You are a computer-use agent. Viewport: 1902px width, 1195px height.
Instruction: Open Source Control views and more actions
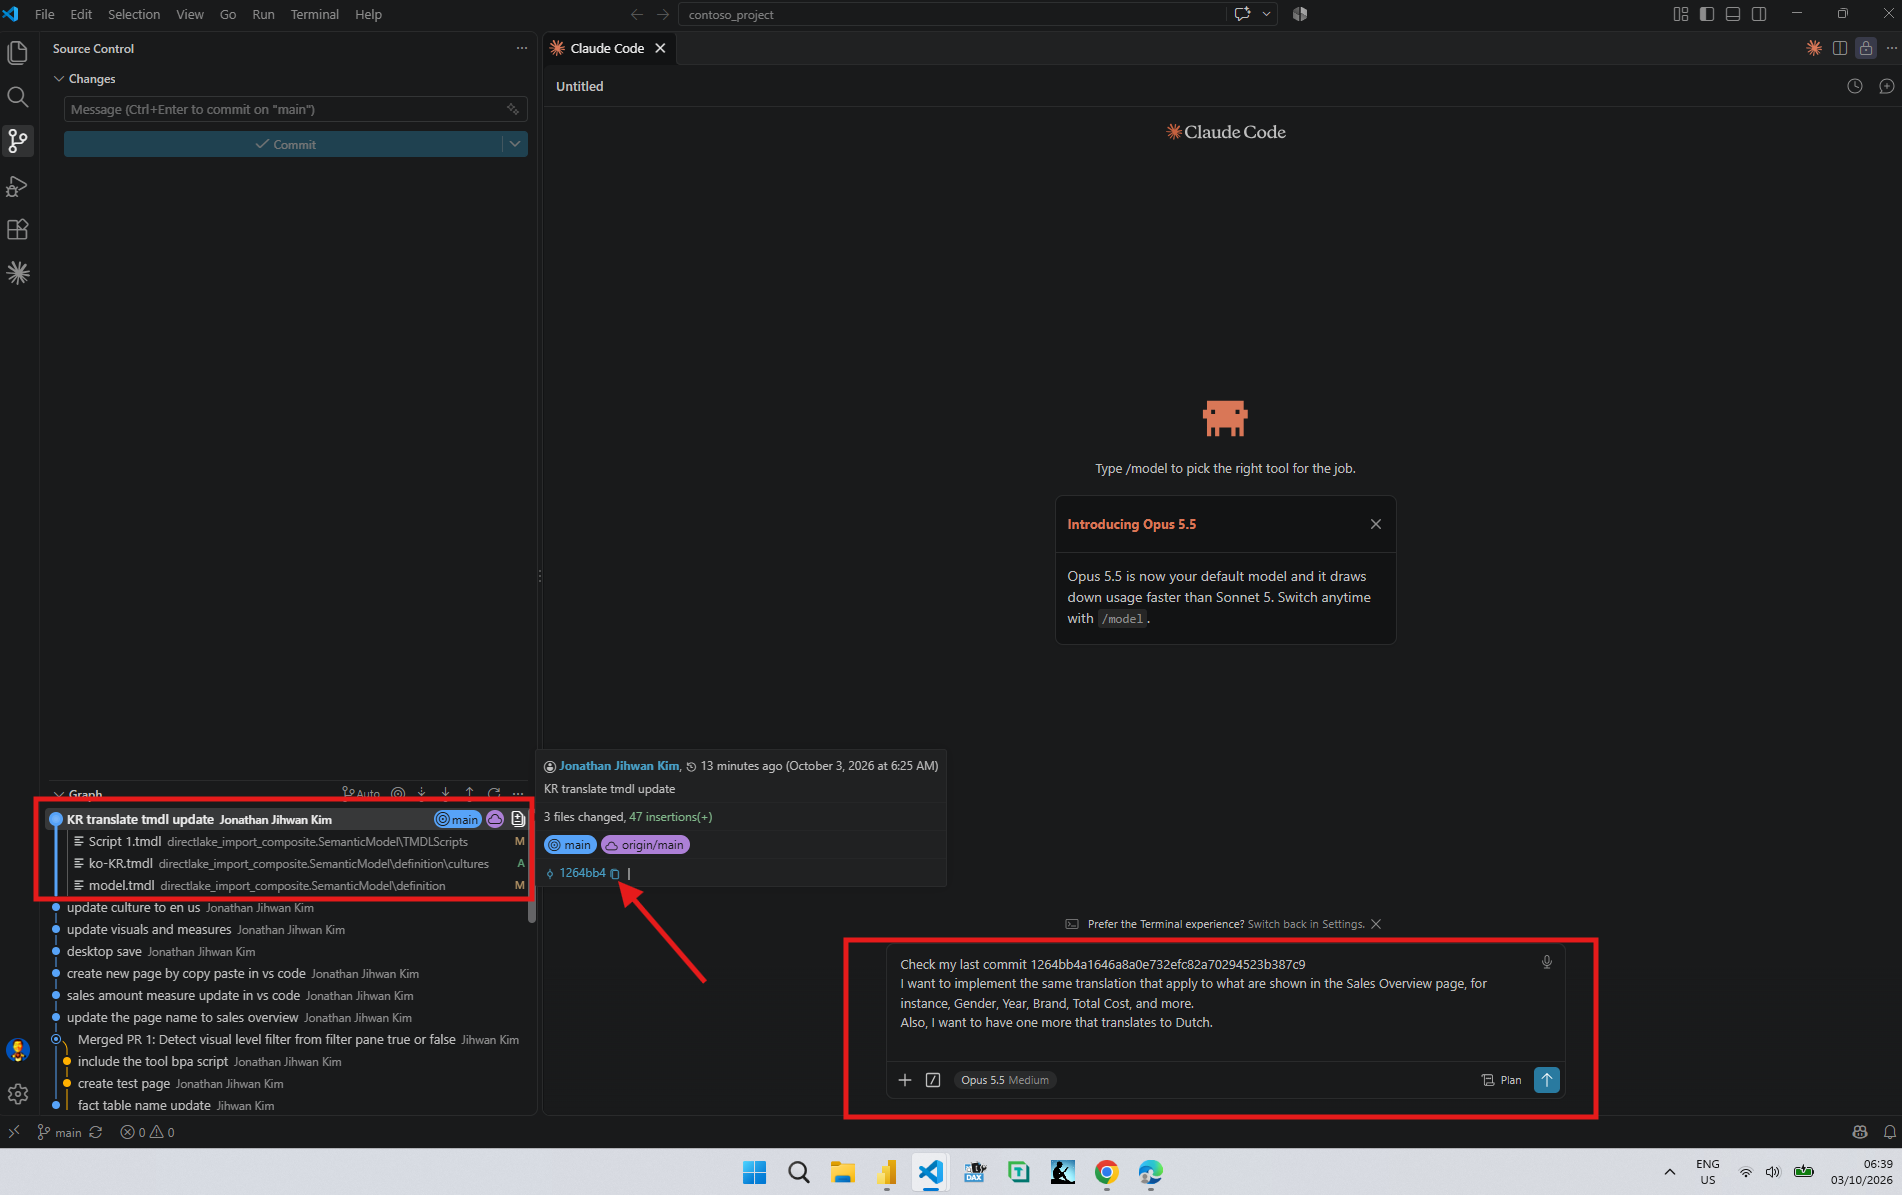(521, 48)
